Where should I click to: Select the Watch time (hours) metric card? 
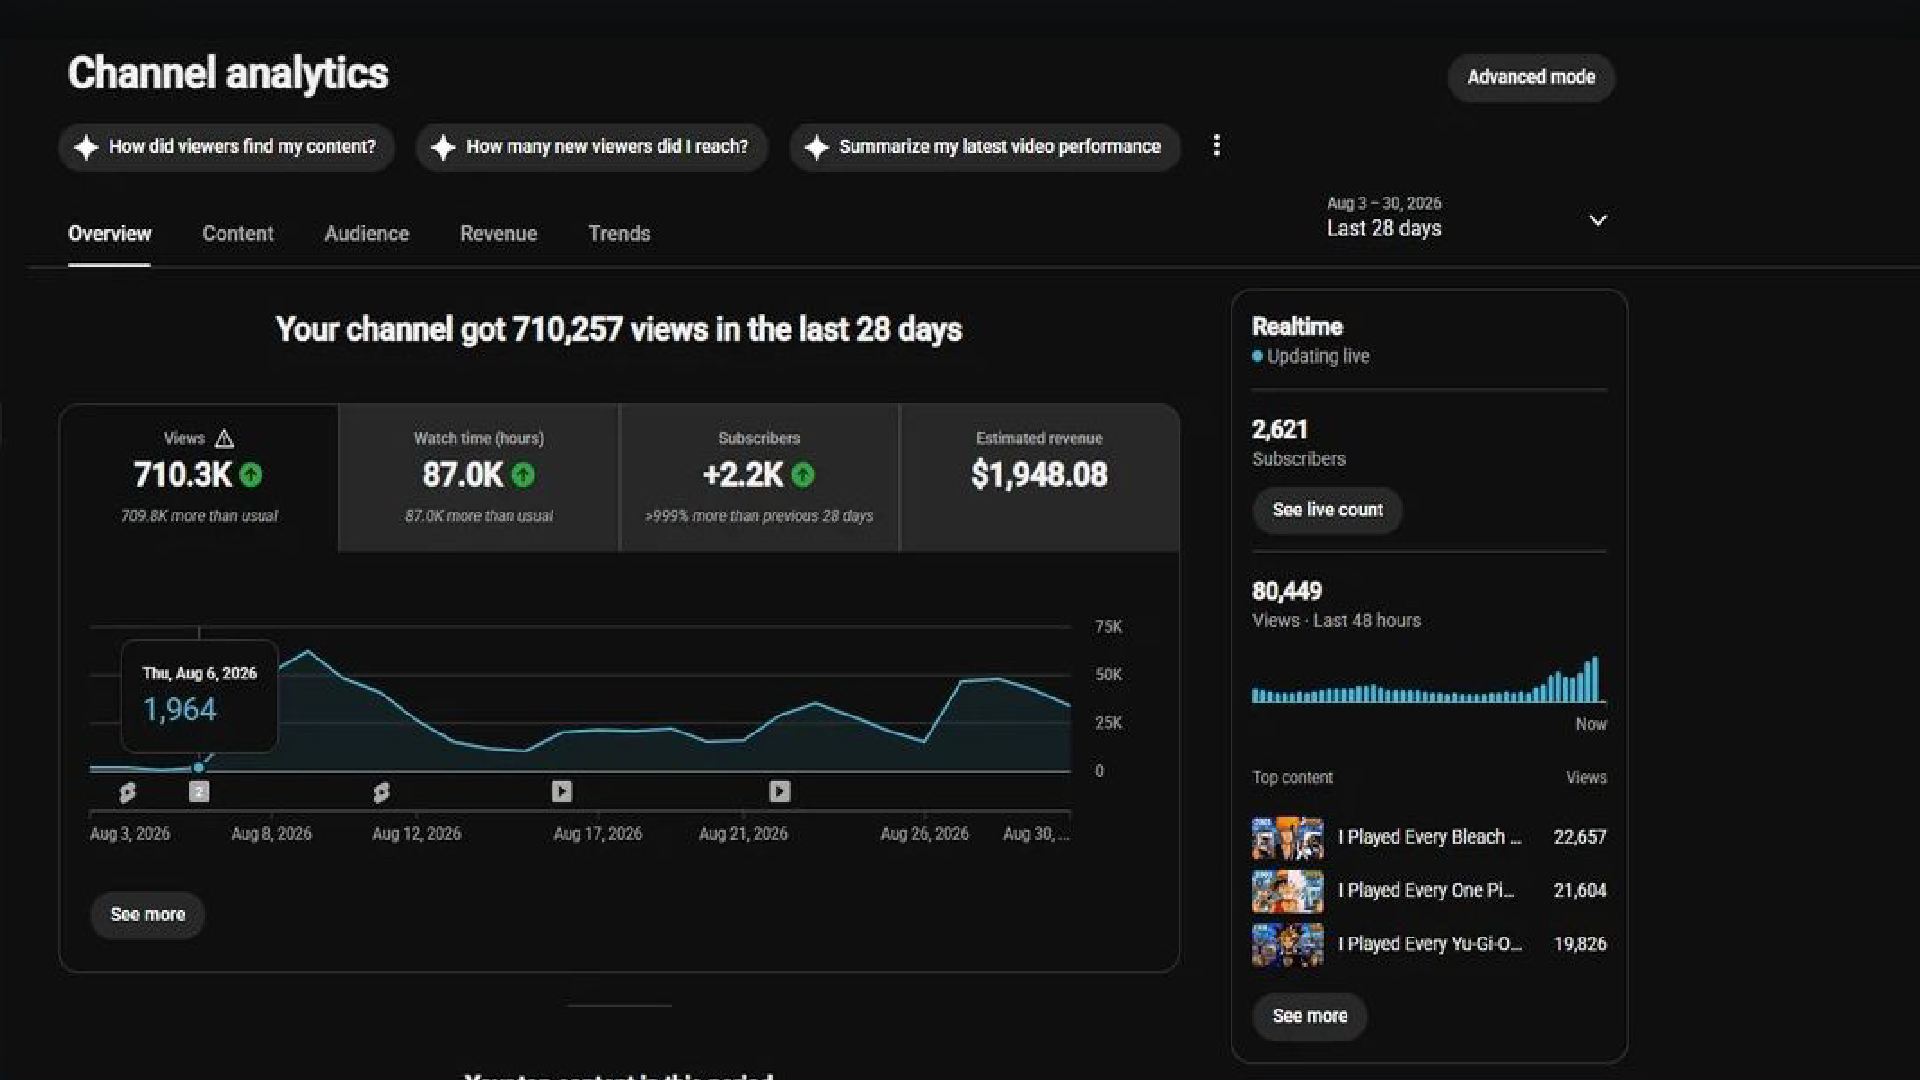[x=479, y=478]
